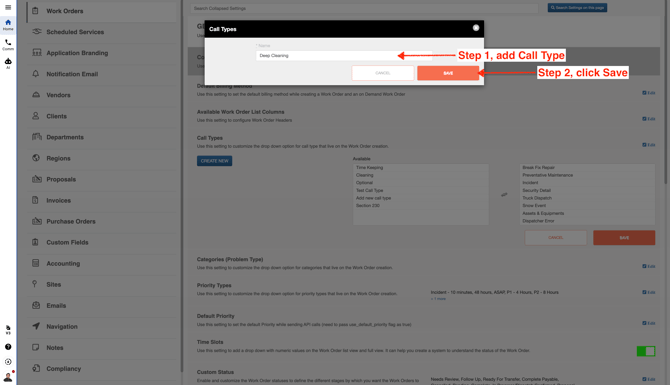670x385 pixels.
Task: Select 'Section 230' in Available list
Action: pos(421,206)
